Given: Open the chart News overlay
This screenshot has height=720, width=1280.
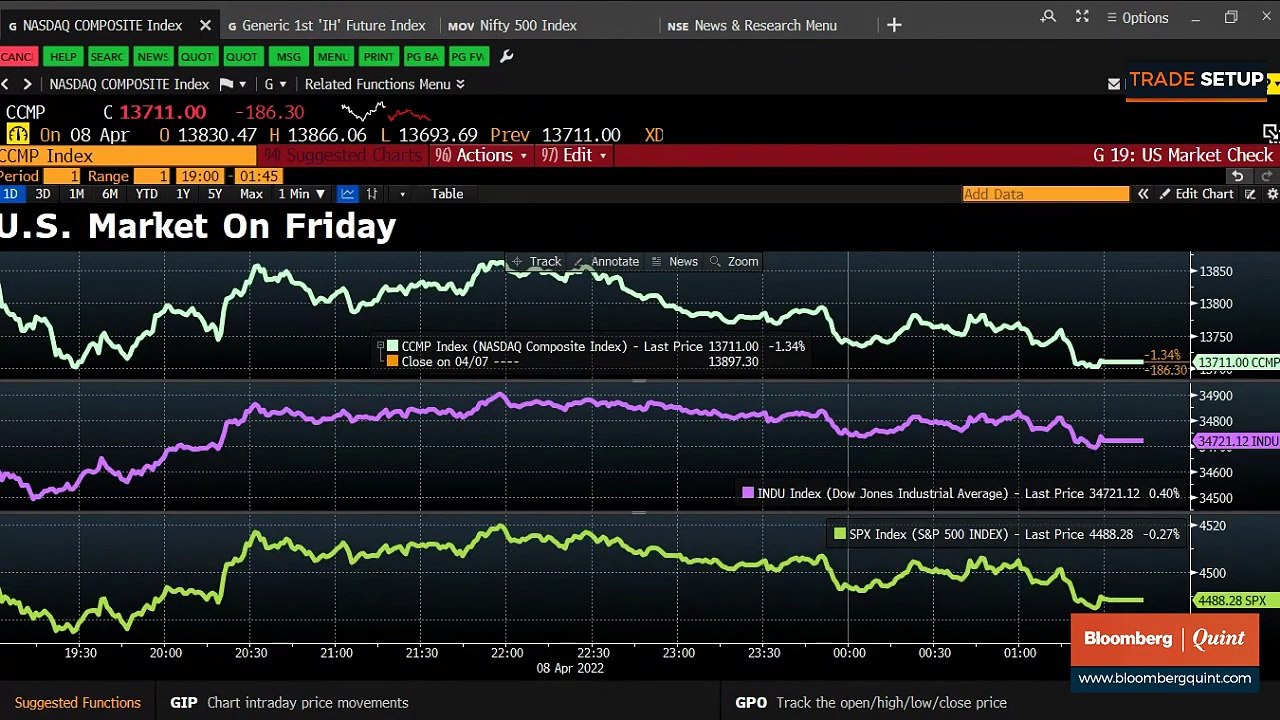Looking at the screenshot, I should click(x=674, y=261).
